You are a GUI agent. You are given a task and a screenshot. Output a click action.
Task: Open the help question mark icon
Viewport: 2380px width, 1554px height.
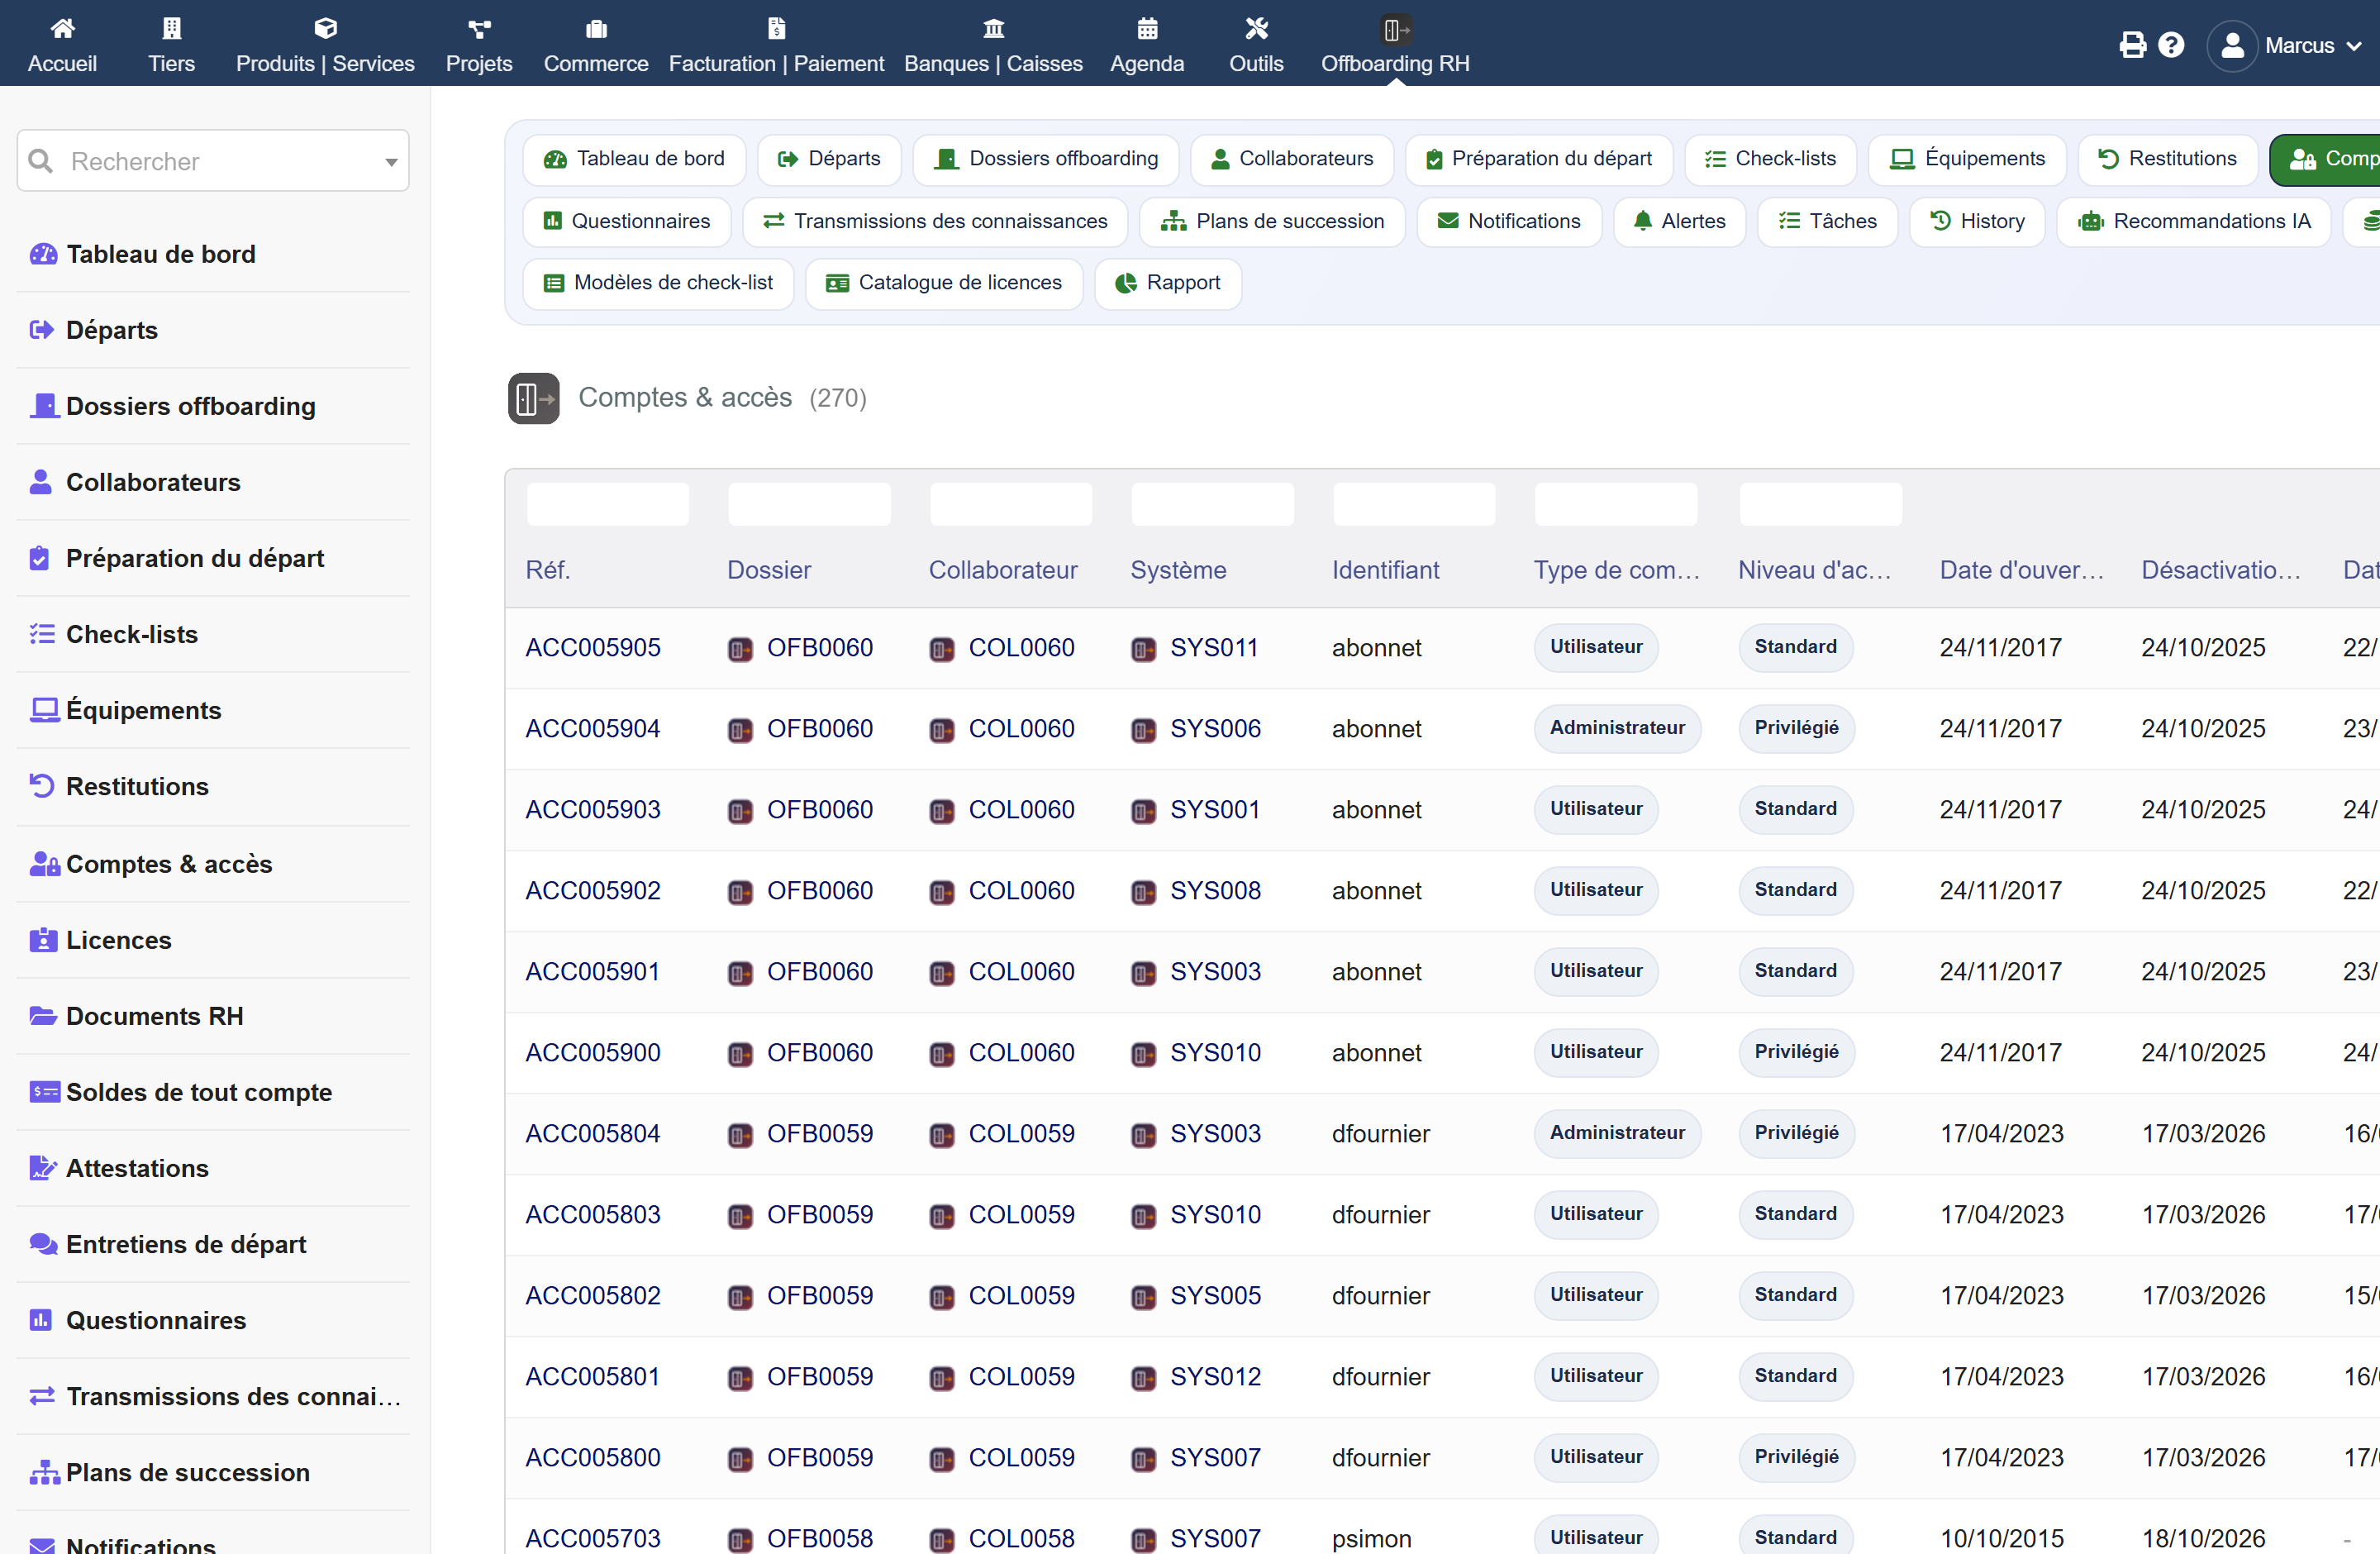click(2171, 45)
